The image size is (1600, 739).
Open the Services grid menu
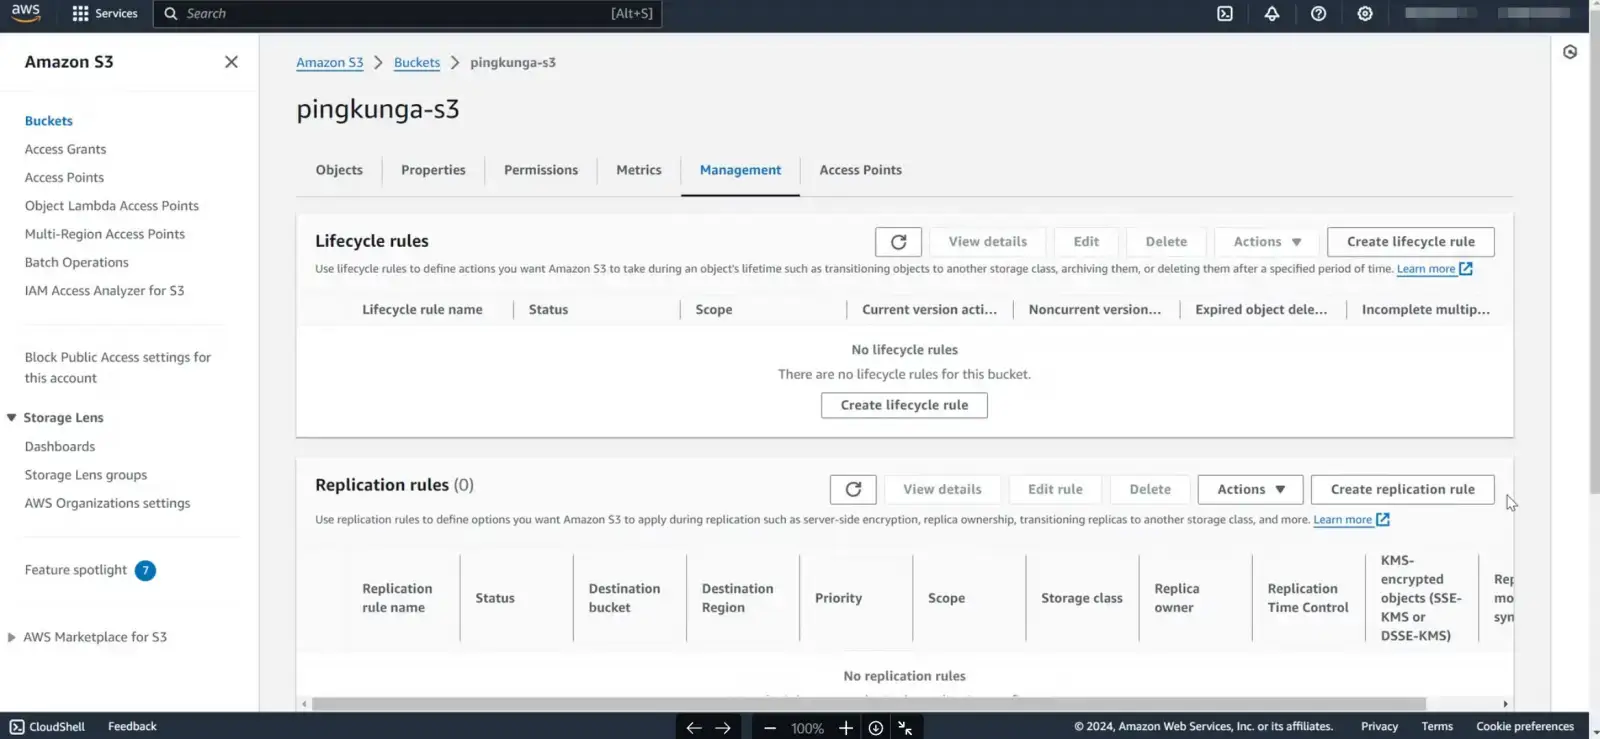pyautogui.click(x=105, y=13)
